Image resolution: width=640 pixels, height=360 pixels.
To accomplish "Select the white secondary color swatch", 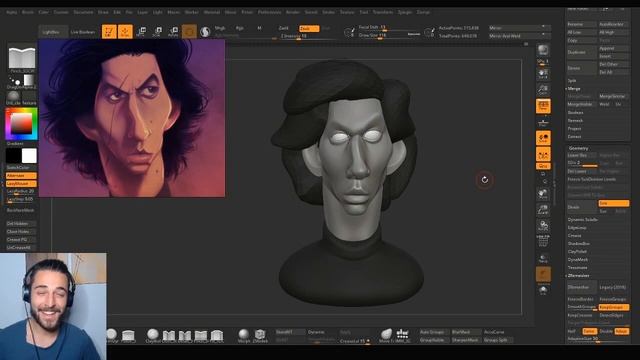I will 29,156.
